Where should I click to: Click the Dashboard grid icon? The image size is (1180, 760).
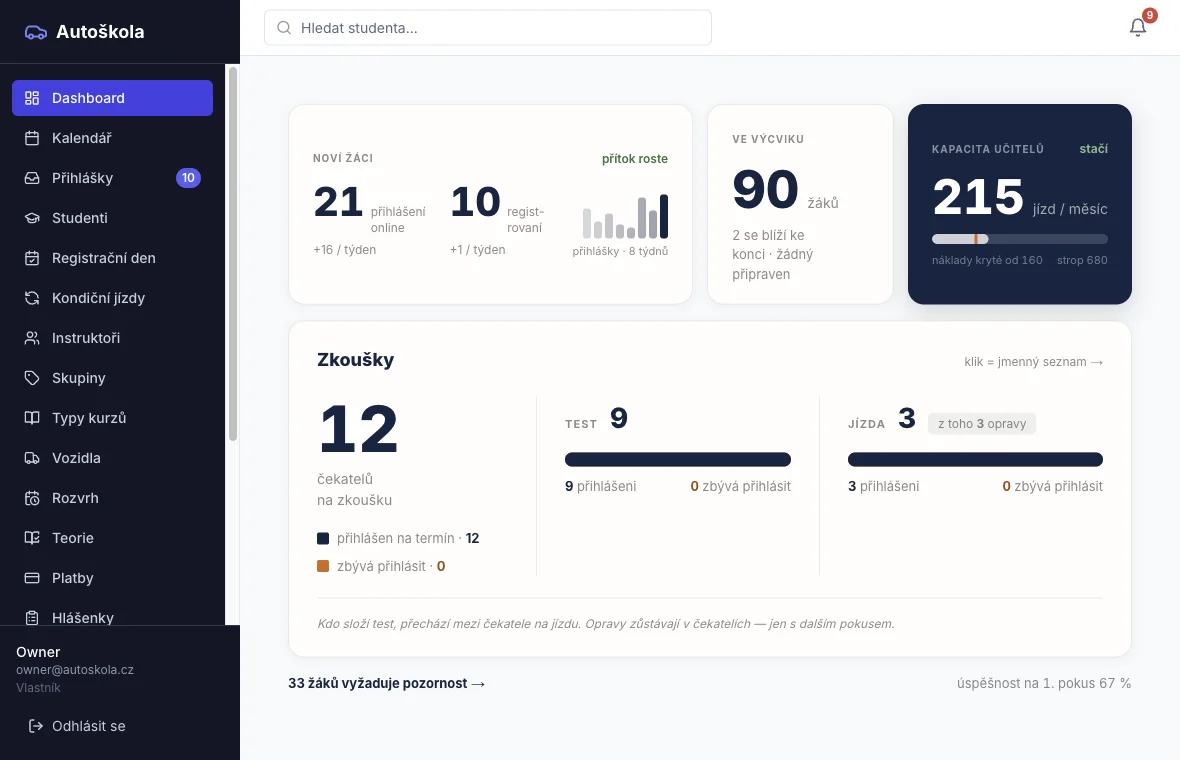[32, 98]
